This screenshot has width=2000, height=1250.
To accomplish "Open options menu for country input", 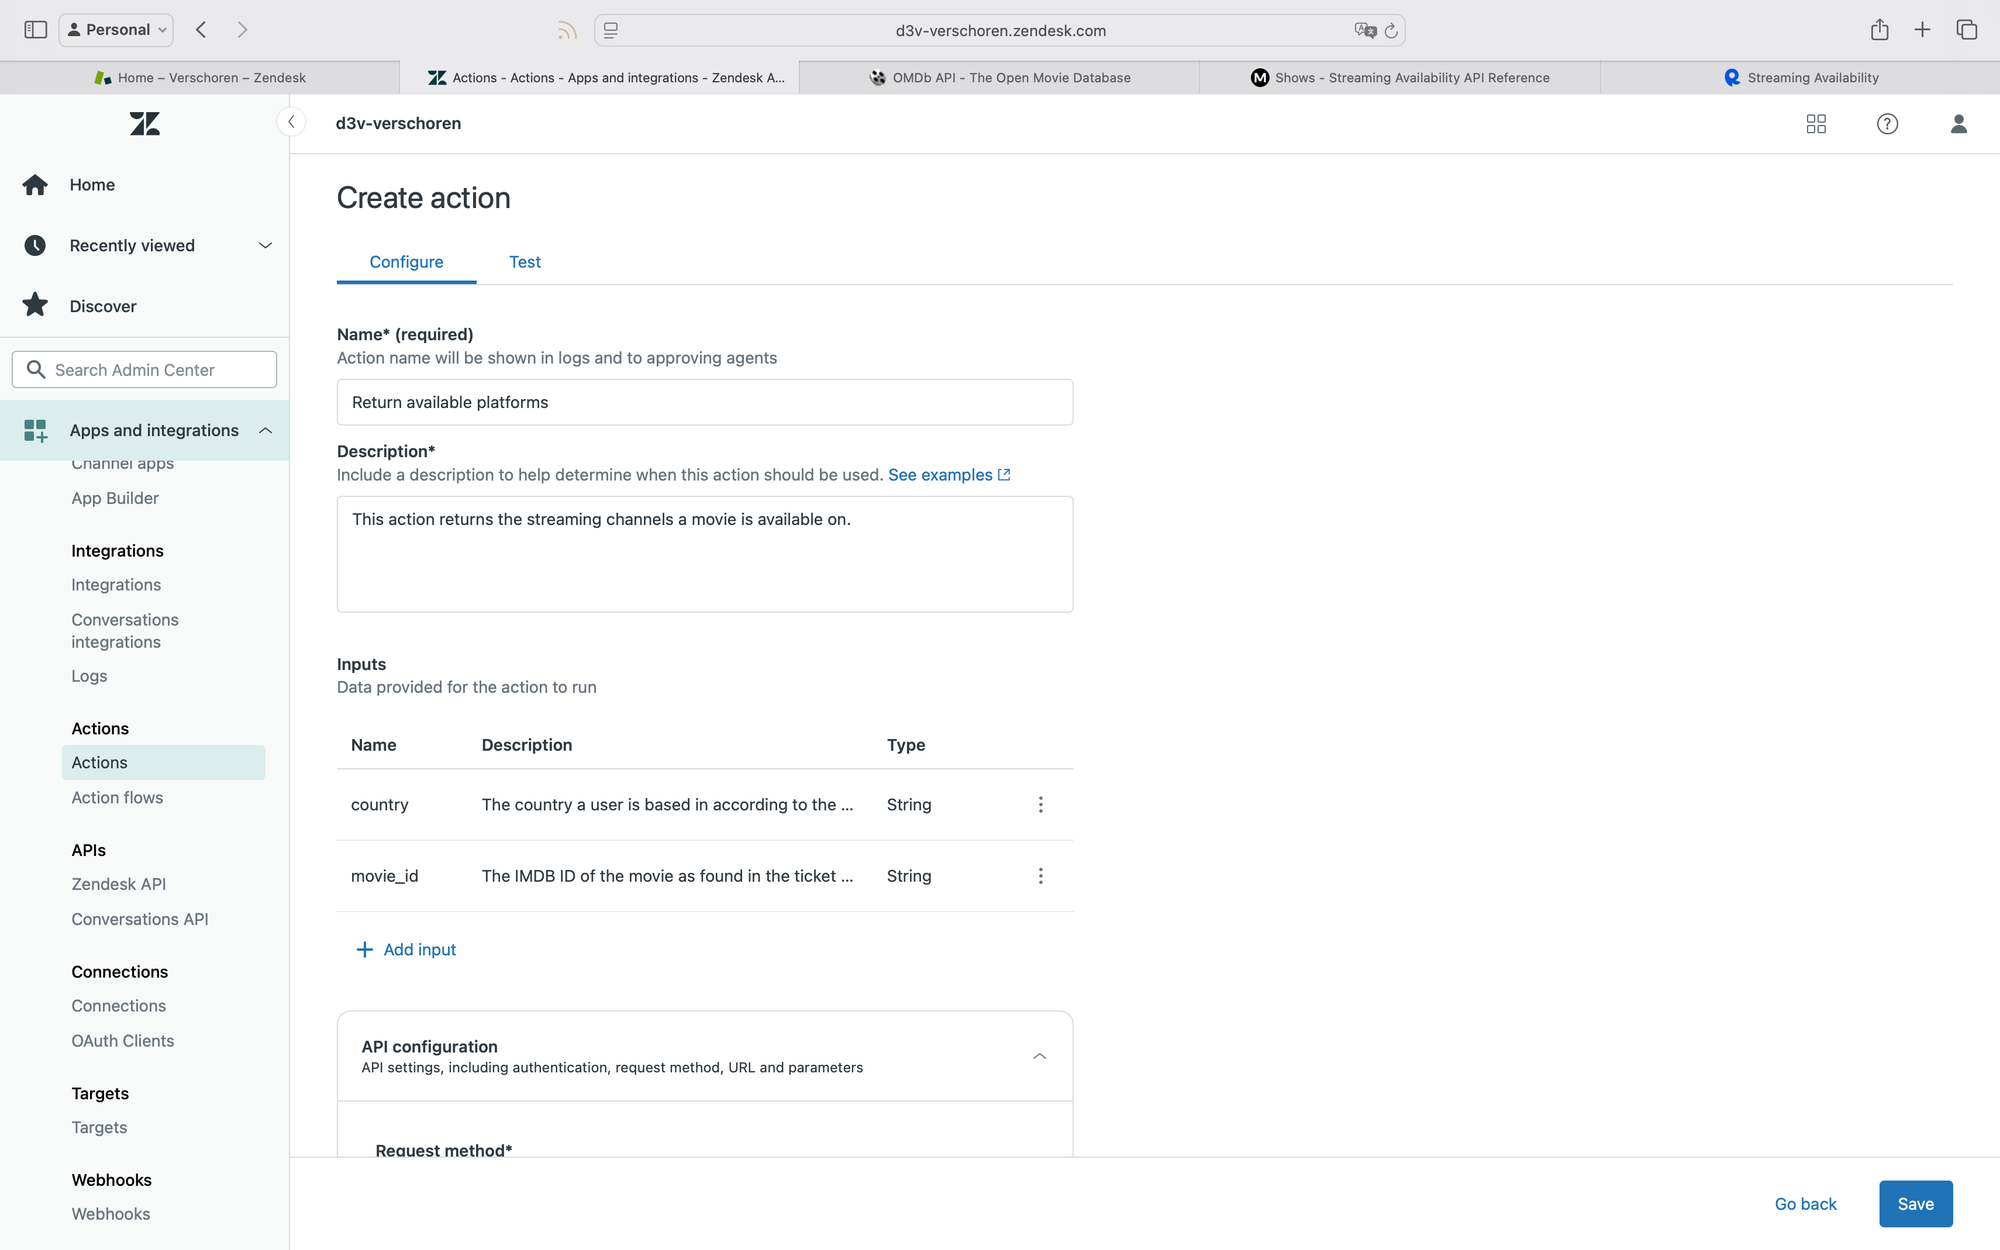I will [x=1040, y=805].
